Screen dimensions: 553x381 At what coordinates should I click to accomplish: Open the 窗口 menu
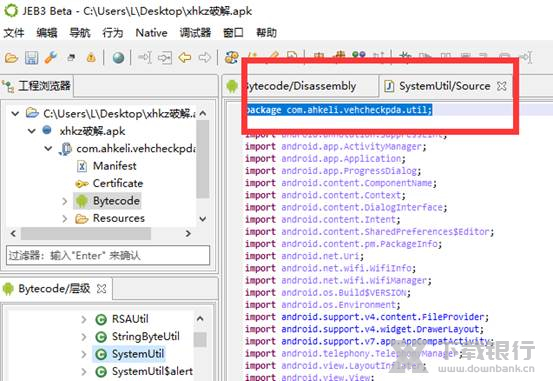(x=233, y=33)
